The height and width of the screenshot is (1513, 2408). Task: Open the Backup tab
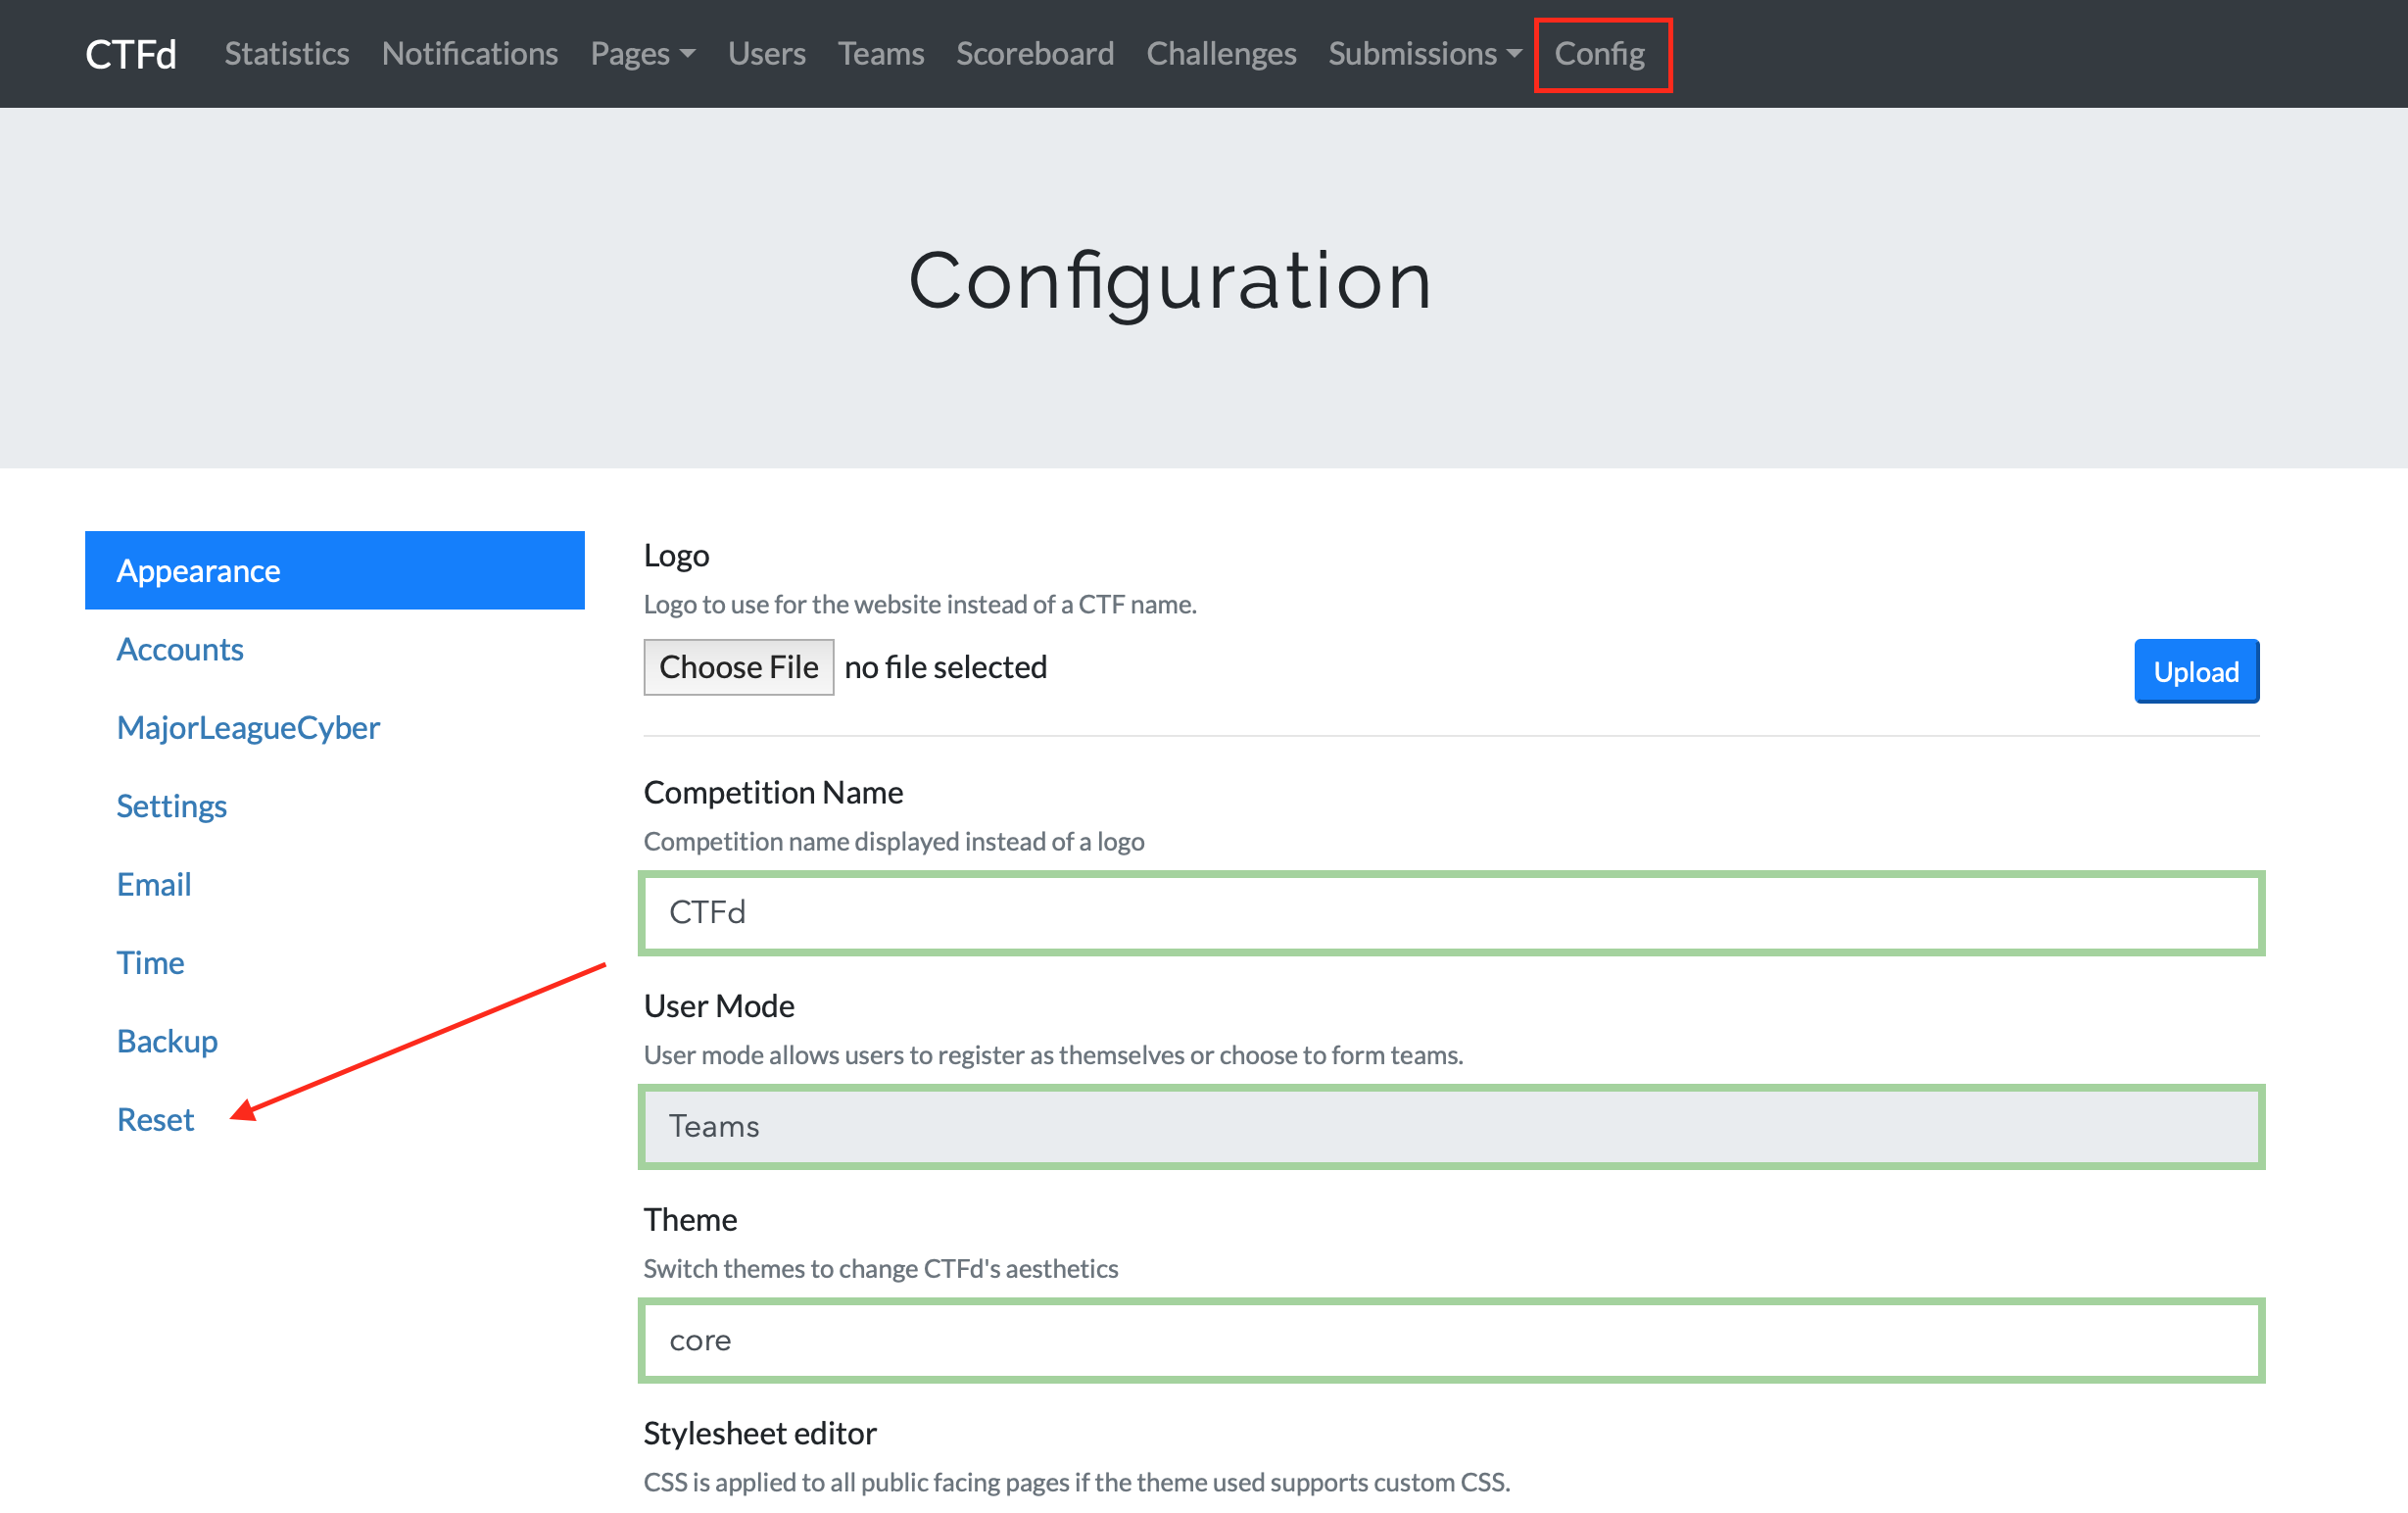[167, 1040]
